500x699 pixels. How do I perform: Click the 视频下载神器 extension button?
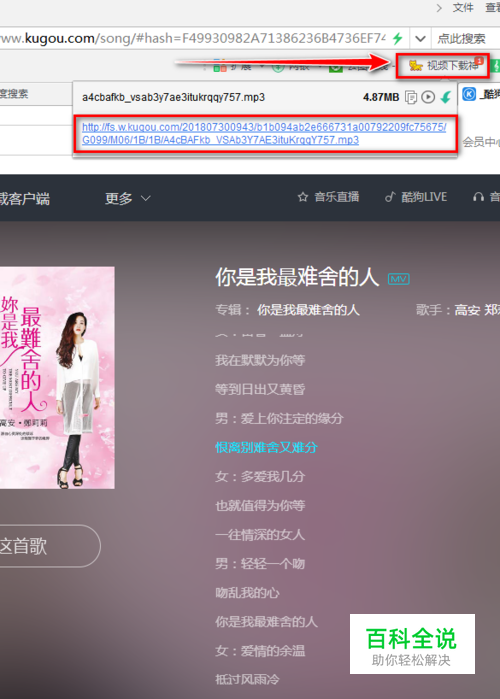click(443, 66)
